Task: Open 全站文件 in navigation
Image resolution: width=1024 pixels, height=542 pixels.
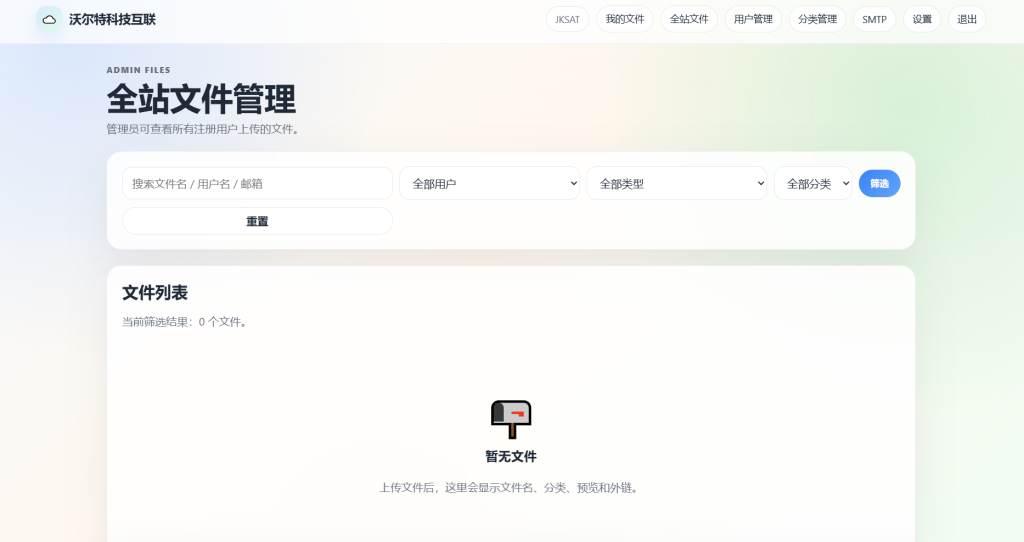Action: click(689, 20)
